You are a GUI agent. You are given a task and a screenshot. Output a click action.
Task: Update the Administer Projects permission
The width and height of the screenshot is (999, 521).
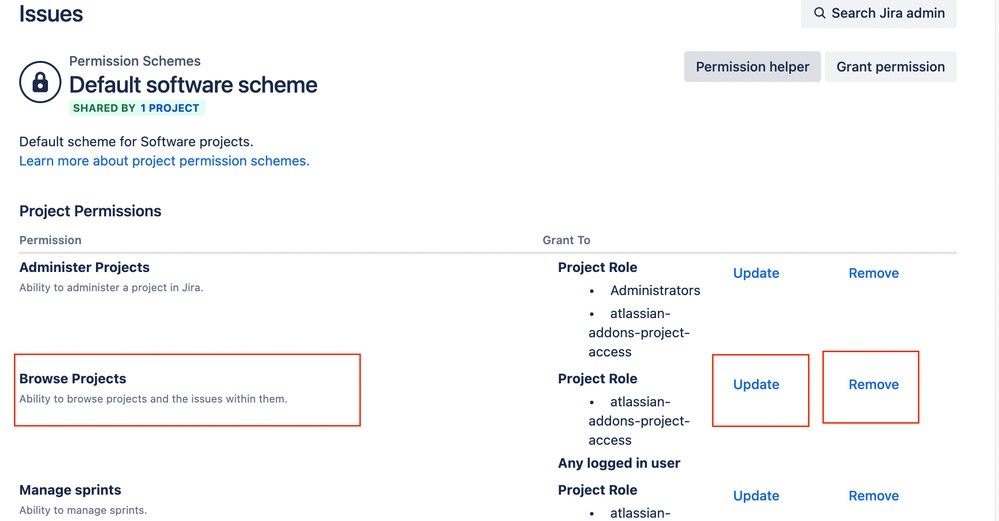[756, 273]
